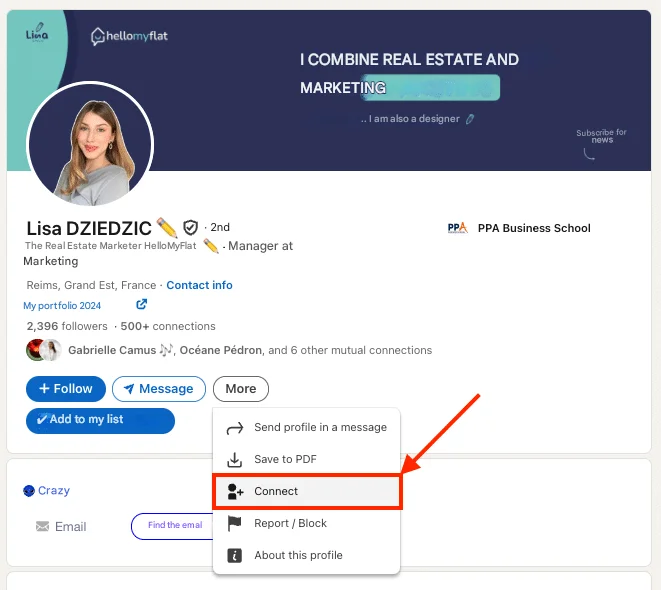Click the 2nd degree connection label
Image resolution: width=661 pixels, height=590 pixels.
coord(220,227)
